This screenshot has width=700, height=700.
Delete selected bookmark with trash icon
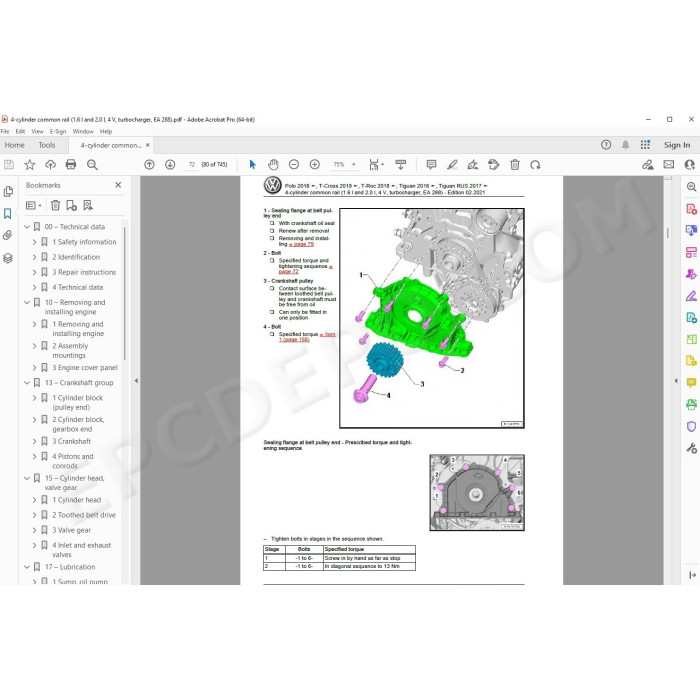(55, 205)
